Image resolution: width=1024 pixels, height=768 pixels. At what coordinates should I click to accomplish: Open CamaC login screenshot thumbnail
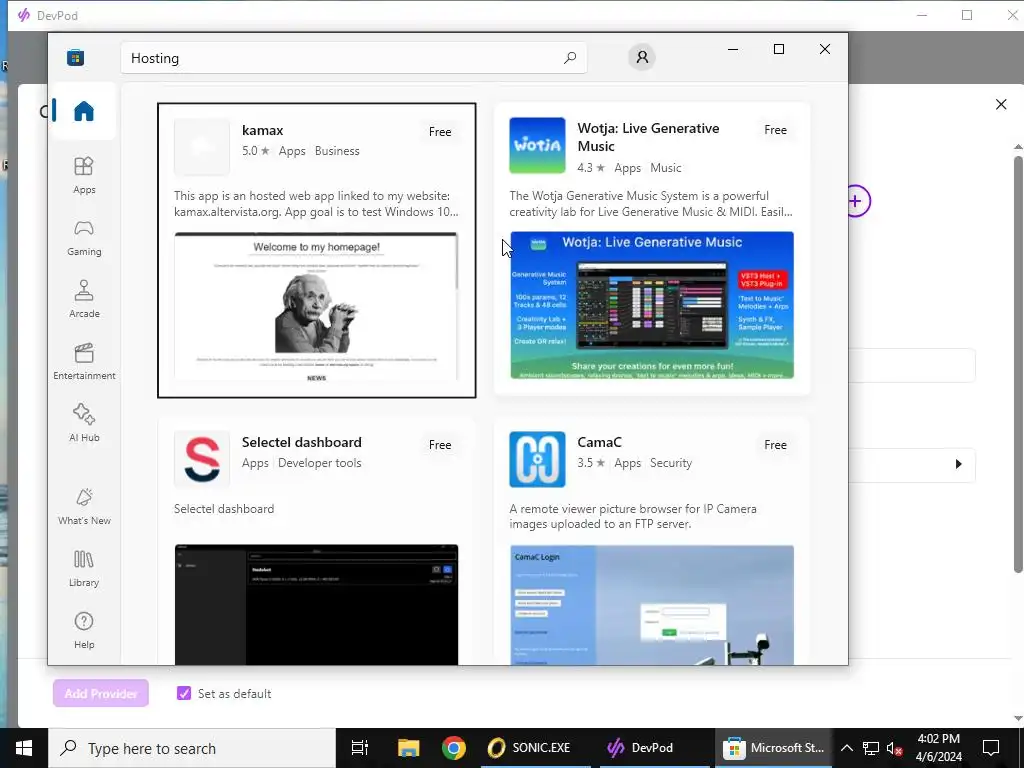coord(652,605)
